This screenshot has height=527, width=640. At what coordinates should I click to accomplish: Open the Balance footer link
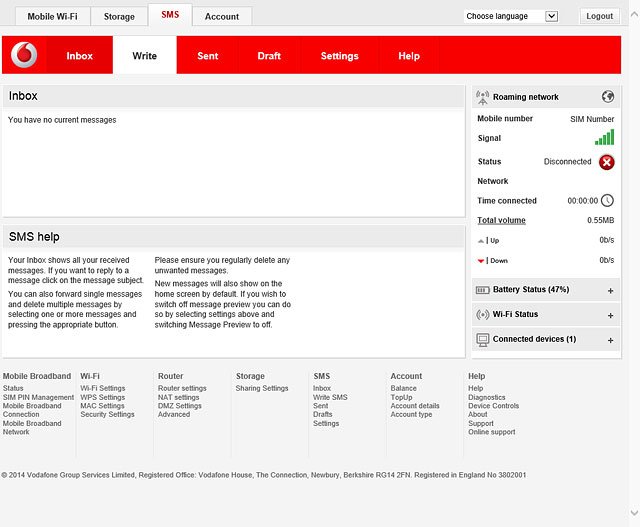[x=404, y=388]
